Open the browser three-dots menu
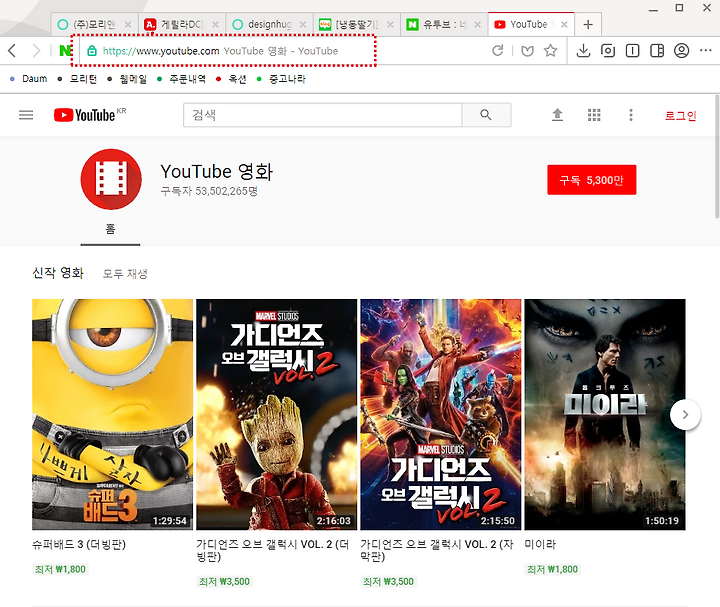The height and width of the screenshot is (607, 720). click(706, 51)
